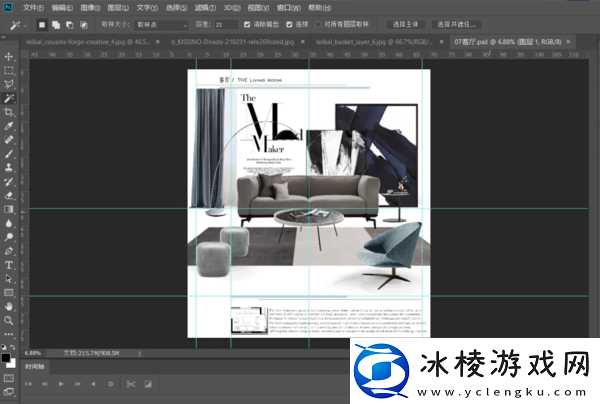Select the Eraser tool
The height and width of the screenshot is (404, 600).
point(8,195)
